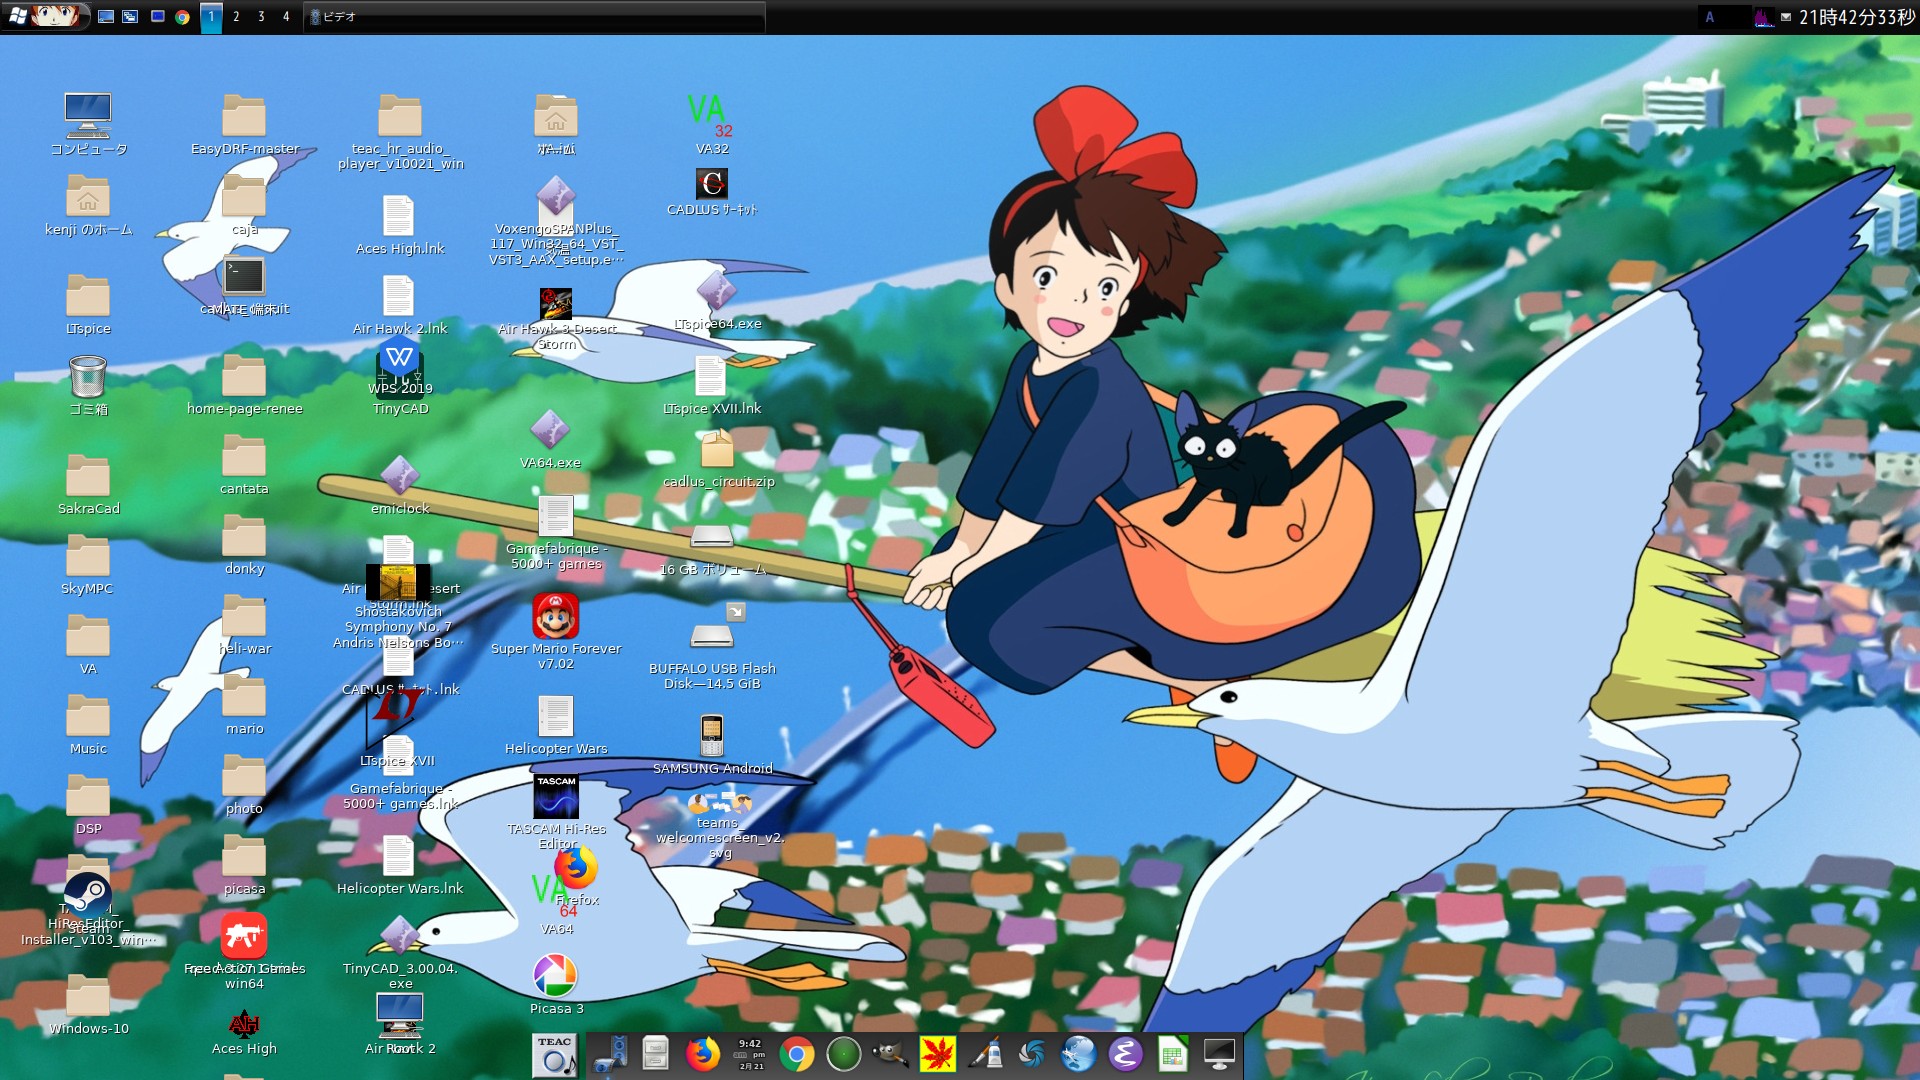This screenshot has height=1080, width=1920.
Task: Launch GIMP from the dock
Action: tap(889, 1054)
